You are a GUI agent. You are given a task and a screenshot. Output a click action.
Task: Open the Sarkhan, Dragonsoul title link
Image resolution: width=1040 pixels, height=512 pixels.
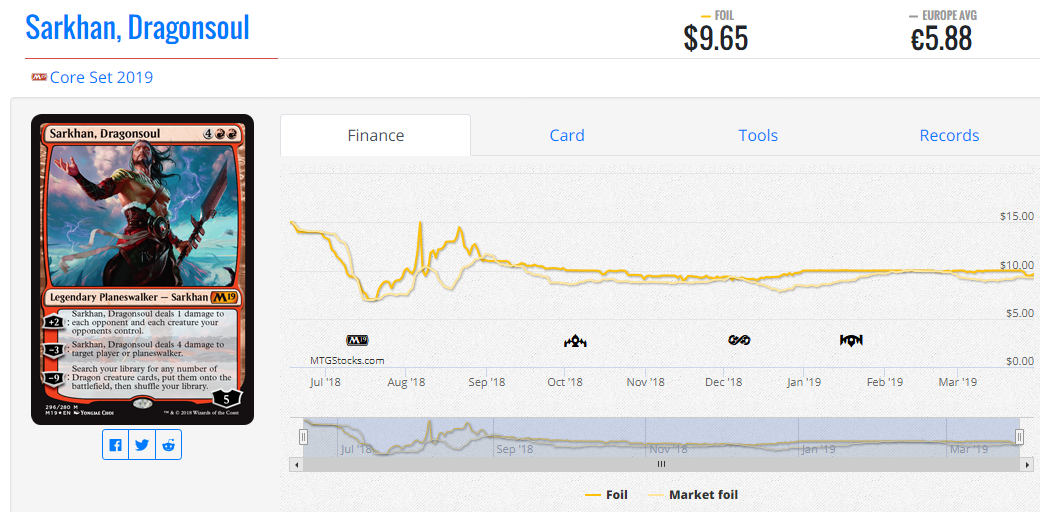click(x=137, y=27)
